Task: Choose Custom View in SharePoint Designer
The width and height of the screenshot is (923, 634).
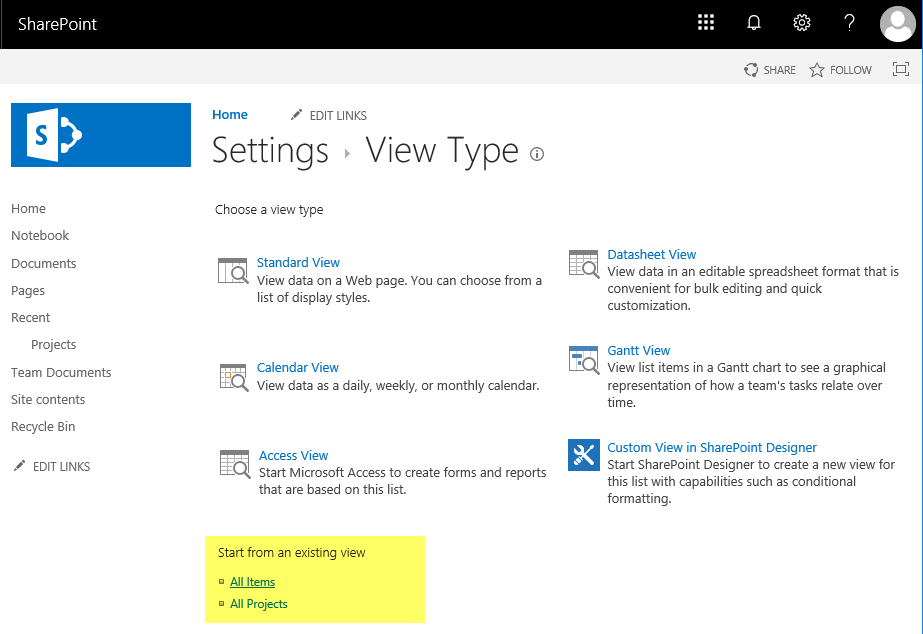Action: tap(712, 447)
